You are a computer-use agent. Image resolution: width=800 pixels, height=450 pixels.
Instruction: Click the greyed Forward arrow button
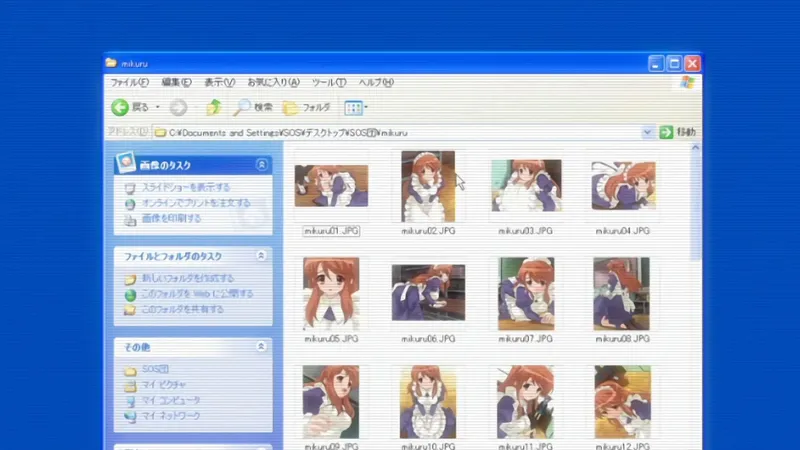click(178, 107)
